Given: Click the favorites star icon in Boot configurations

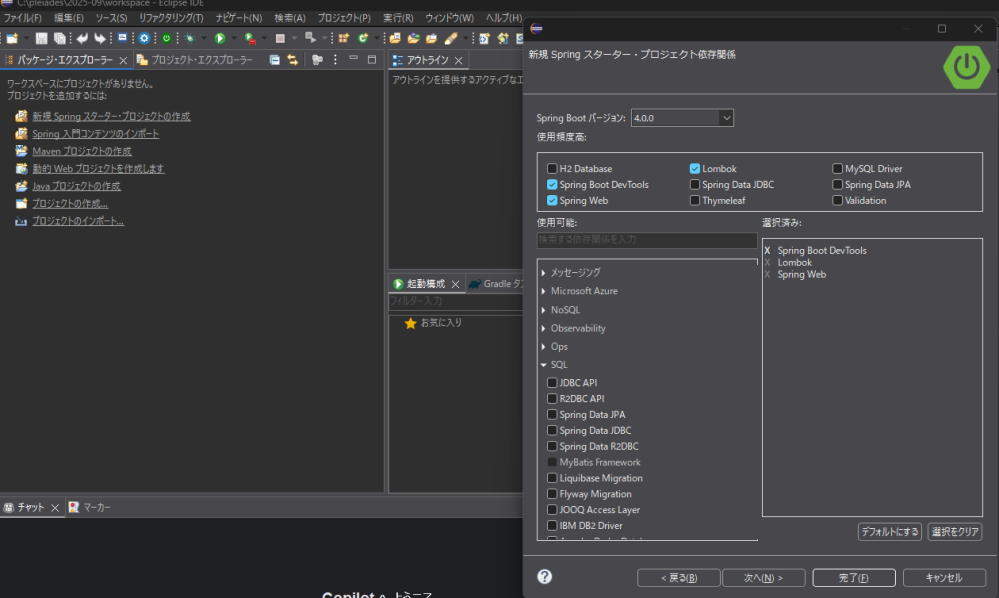Looking at the screenshot, I should click(411, 324).
